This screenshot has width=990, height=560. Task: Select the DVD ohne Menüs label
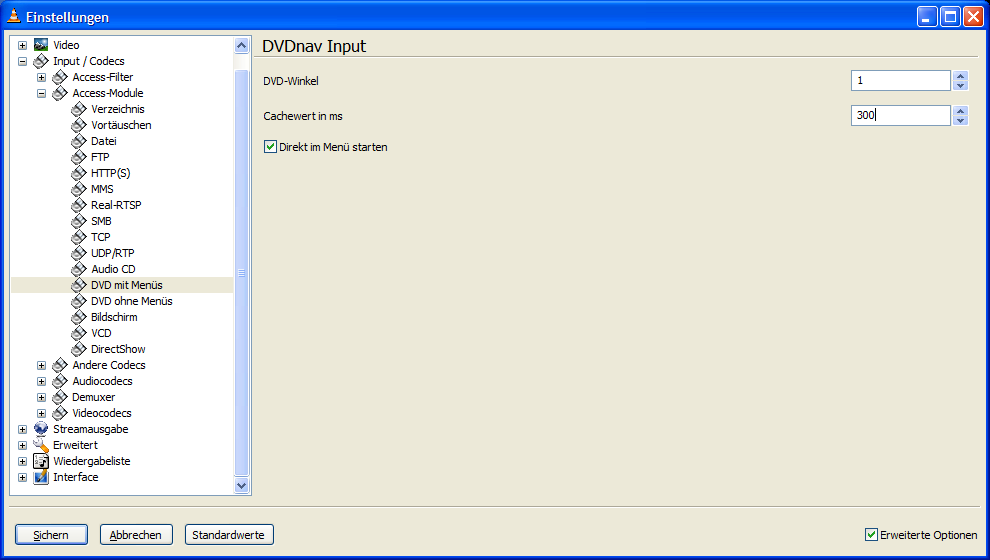point(131,301)
